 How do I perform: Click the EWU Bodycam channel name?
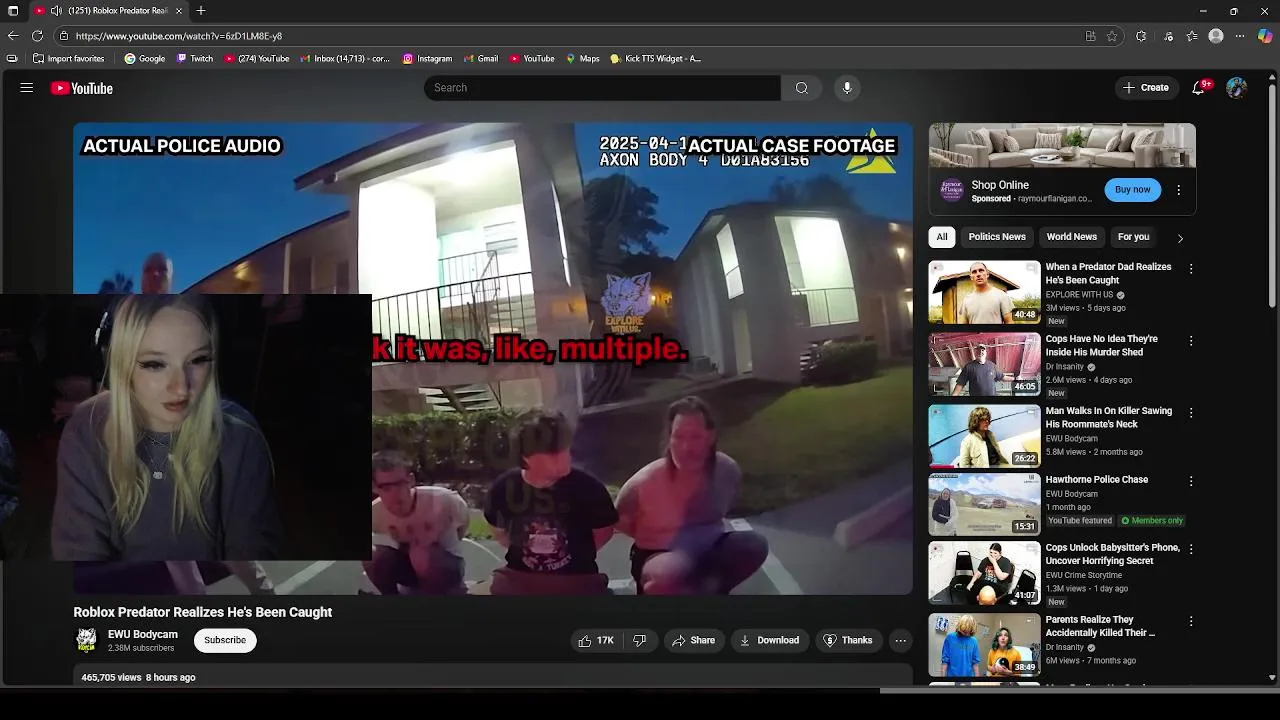[143, 634]
